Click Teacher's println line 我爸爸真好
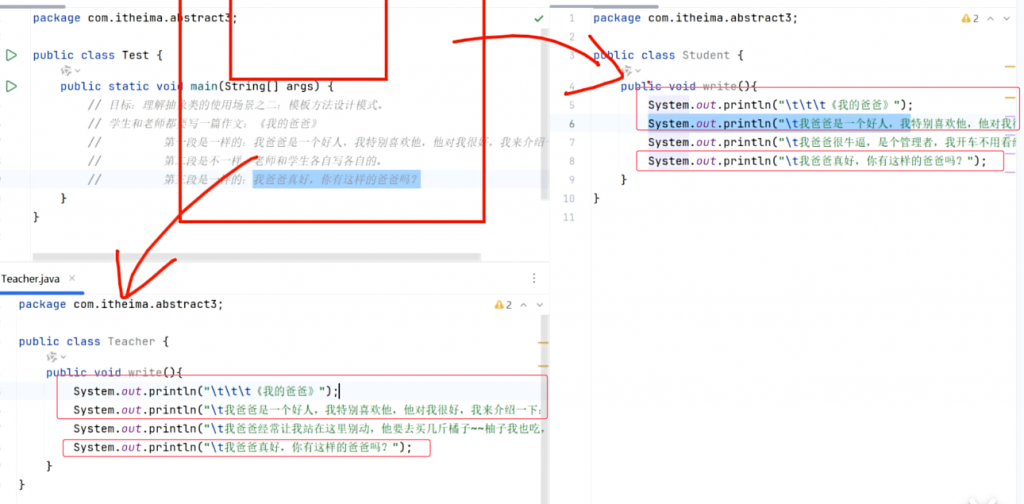1024x504 pixels. pyautogui.click(x=243, y=448)
